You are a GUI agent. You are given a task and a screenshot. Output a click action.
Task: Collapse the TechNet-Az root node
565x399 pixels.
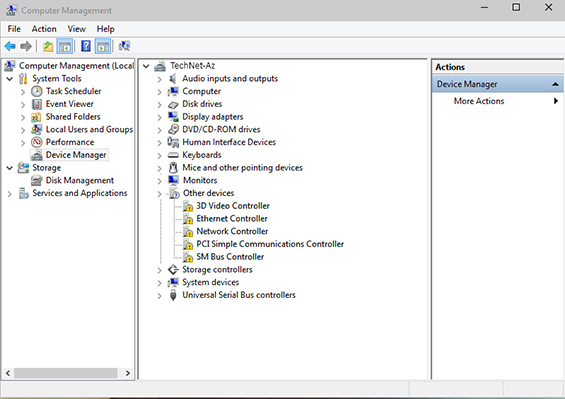[146, 66]
